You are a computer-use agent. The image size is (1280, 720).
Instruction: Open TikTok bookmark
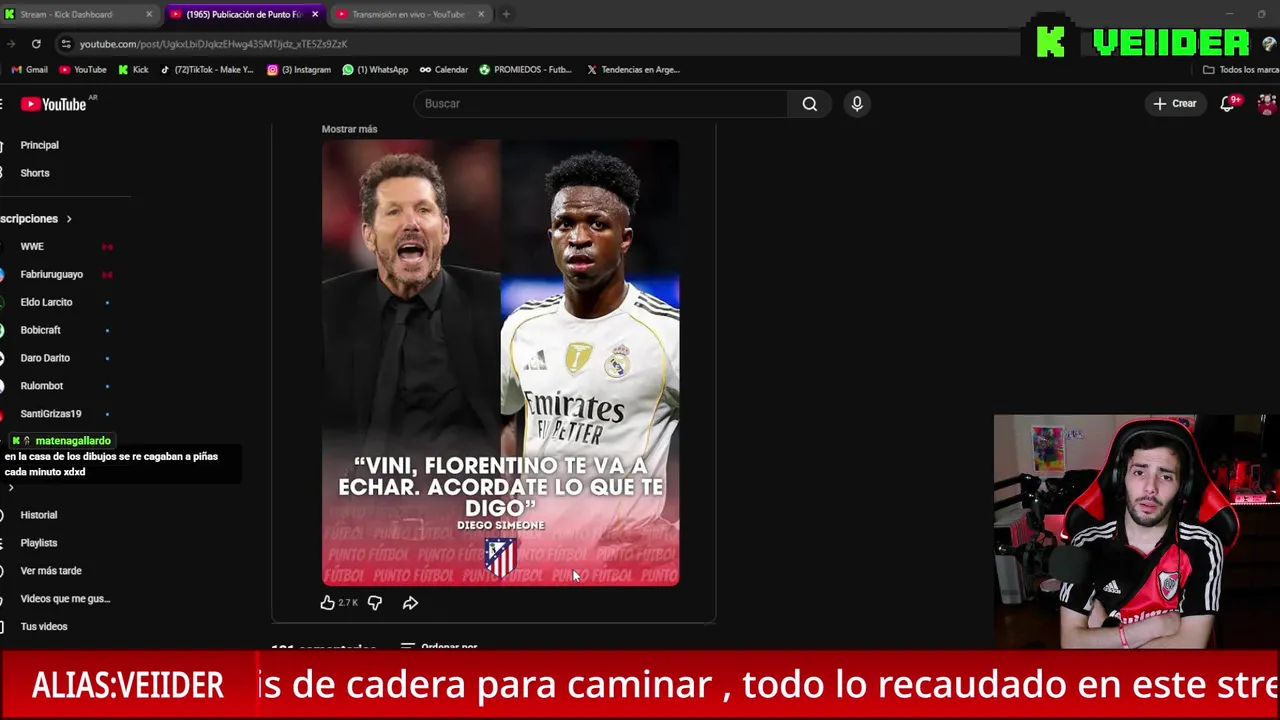[x=207, y=70]
